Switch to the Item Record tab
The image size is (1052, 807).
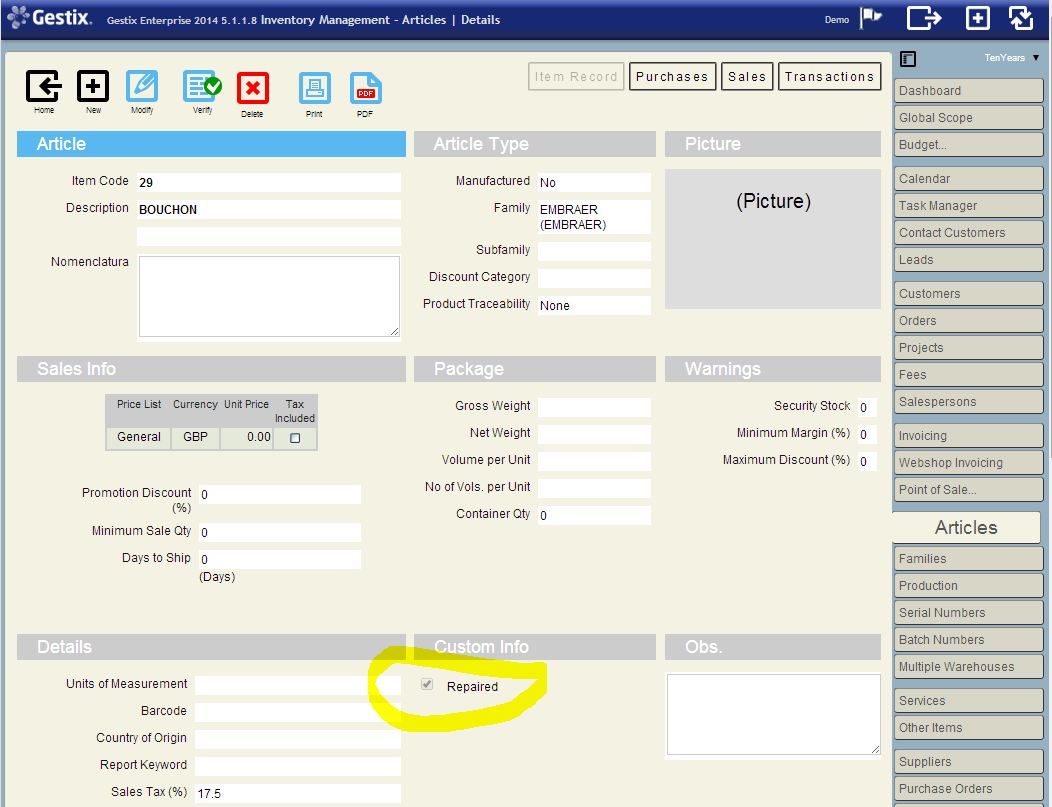tap(576, 76)
